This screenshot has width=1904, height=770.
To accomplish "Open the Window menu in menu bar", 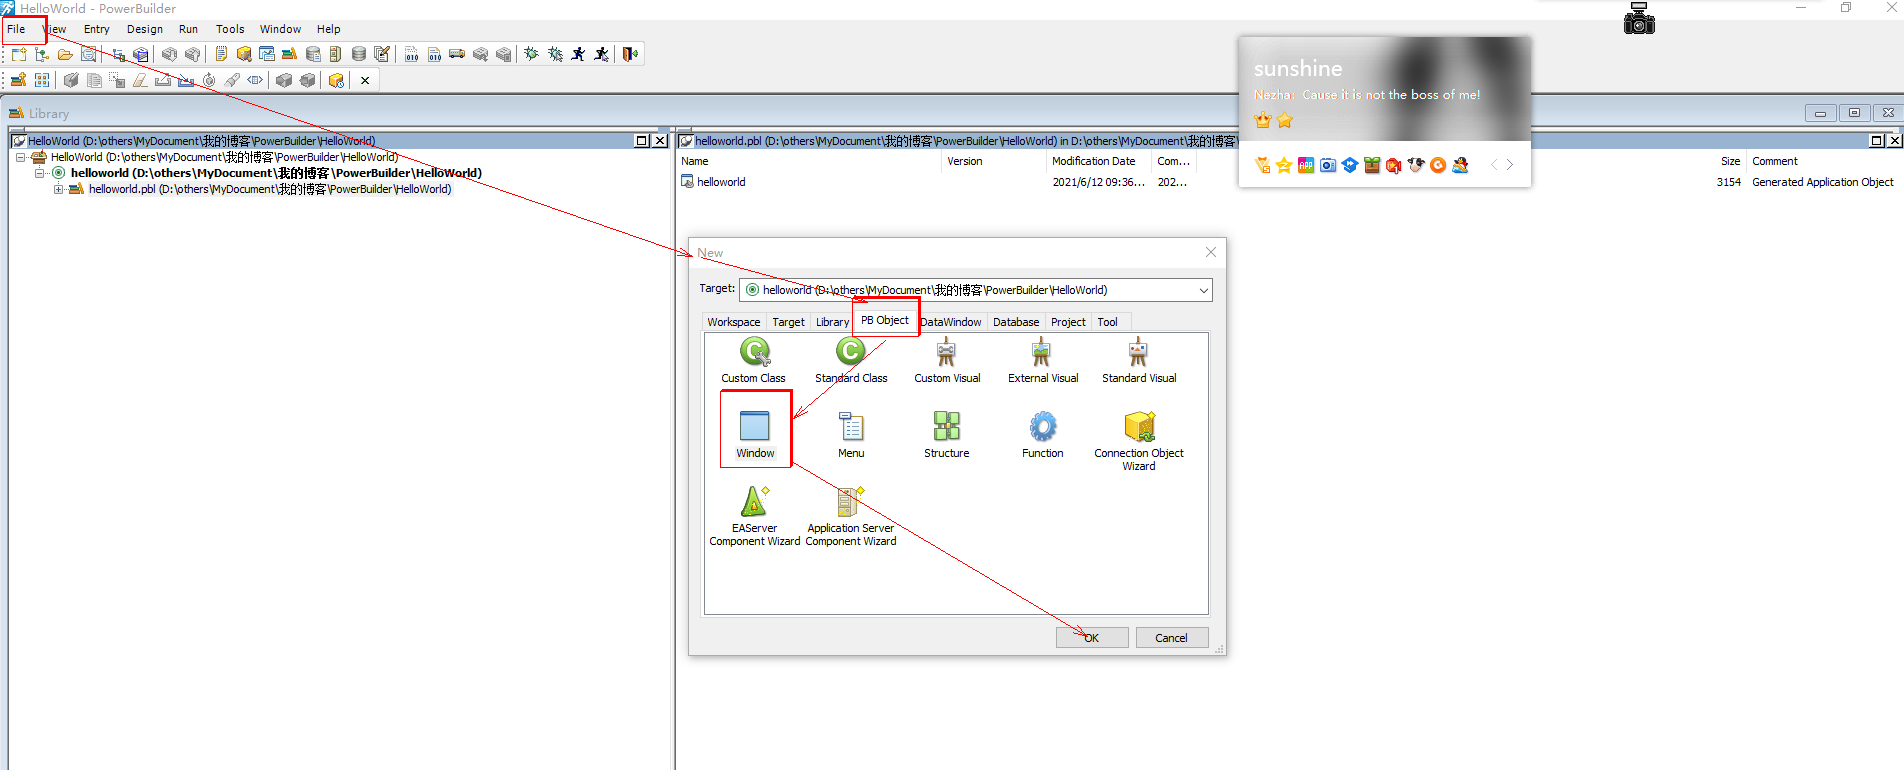I will (x=280, y=29).
